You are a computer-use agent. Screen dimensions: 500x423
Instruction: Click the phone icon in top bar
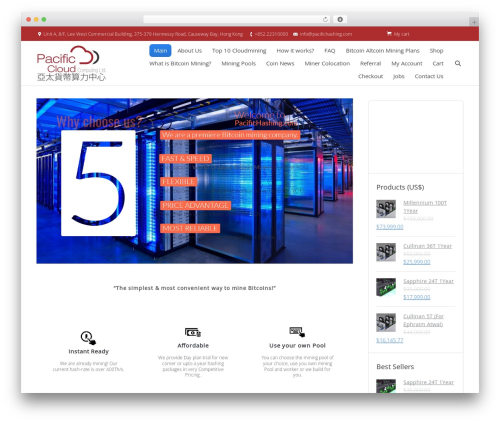pos(251,34)
